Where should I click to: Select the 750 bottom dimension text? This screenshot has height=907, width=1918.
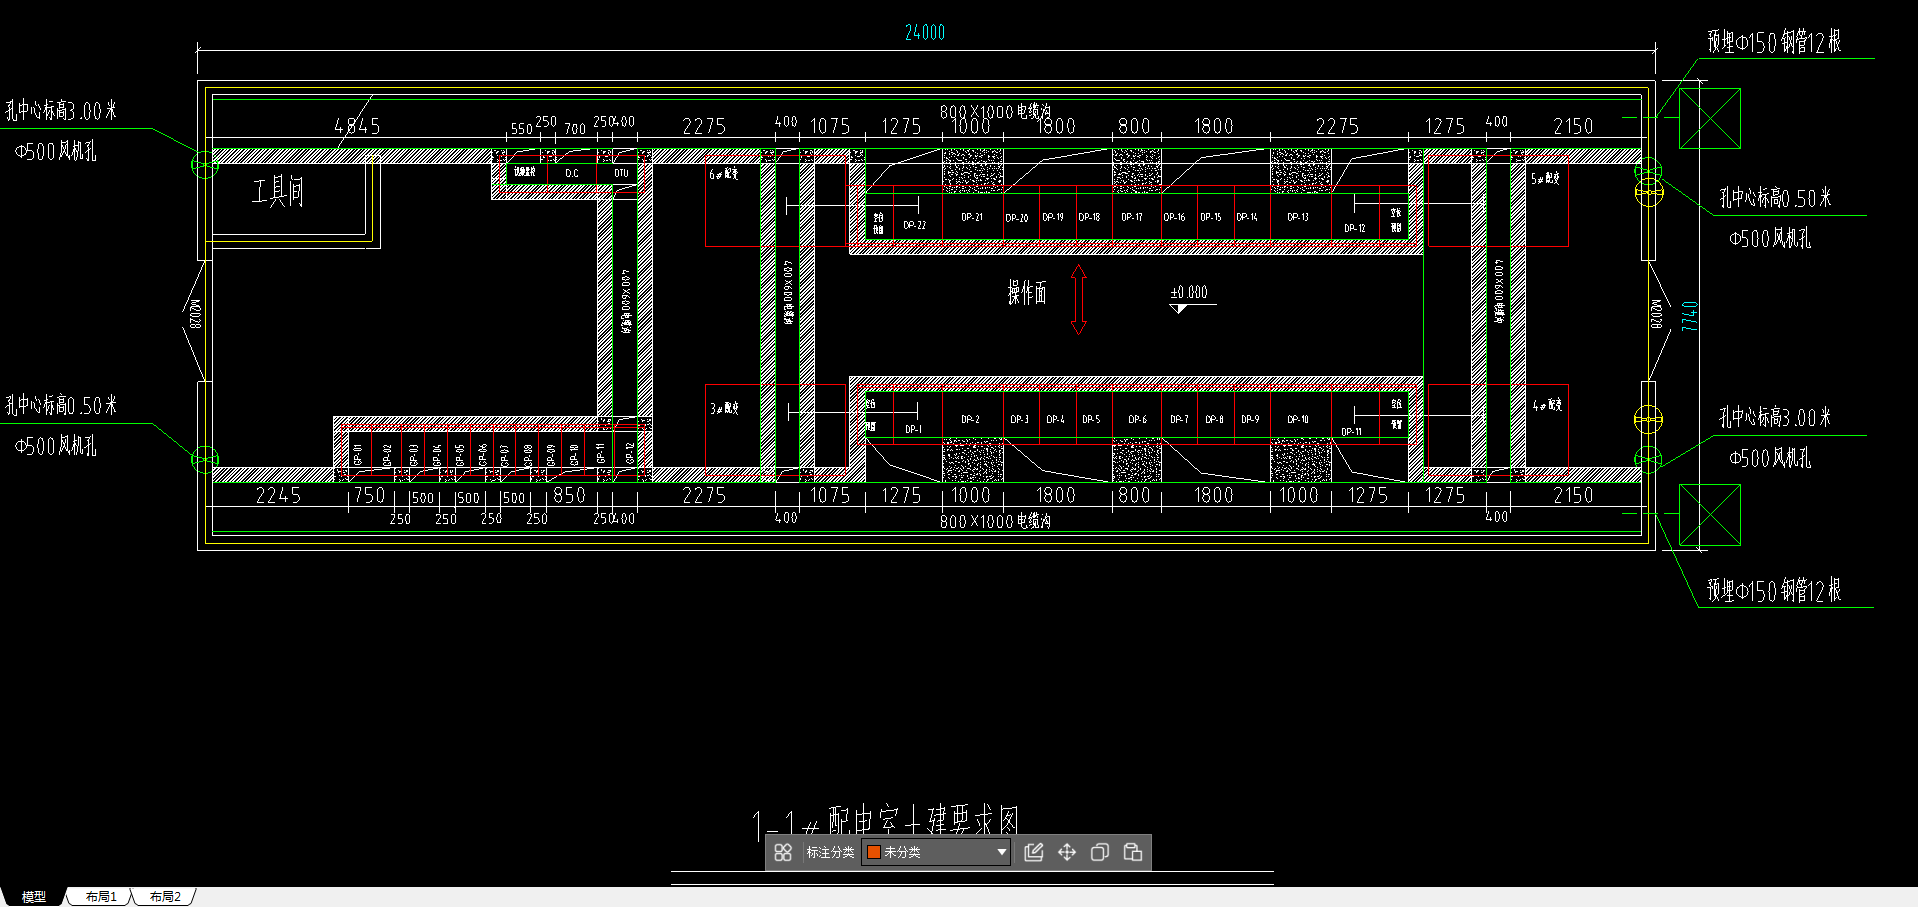[x=369, y=495]
